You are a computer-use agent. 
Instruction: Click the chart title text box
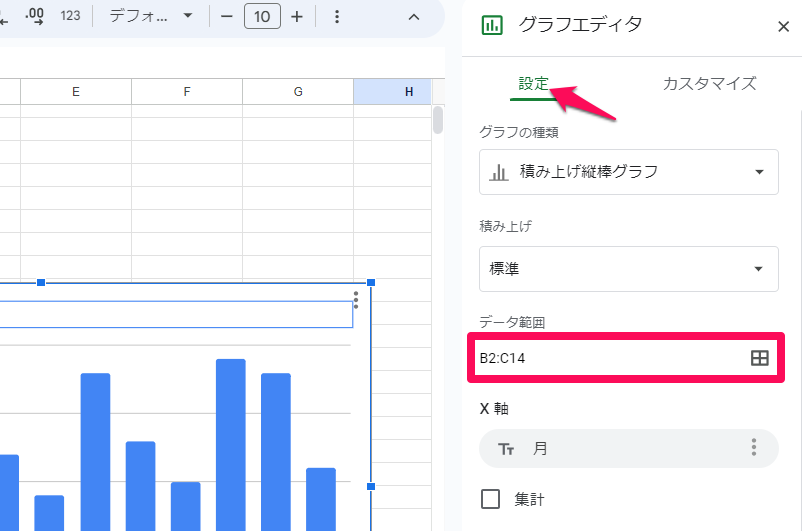tap(176, 314)
